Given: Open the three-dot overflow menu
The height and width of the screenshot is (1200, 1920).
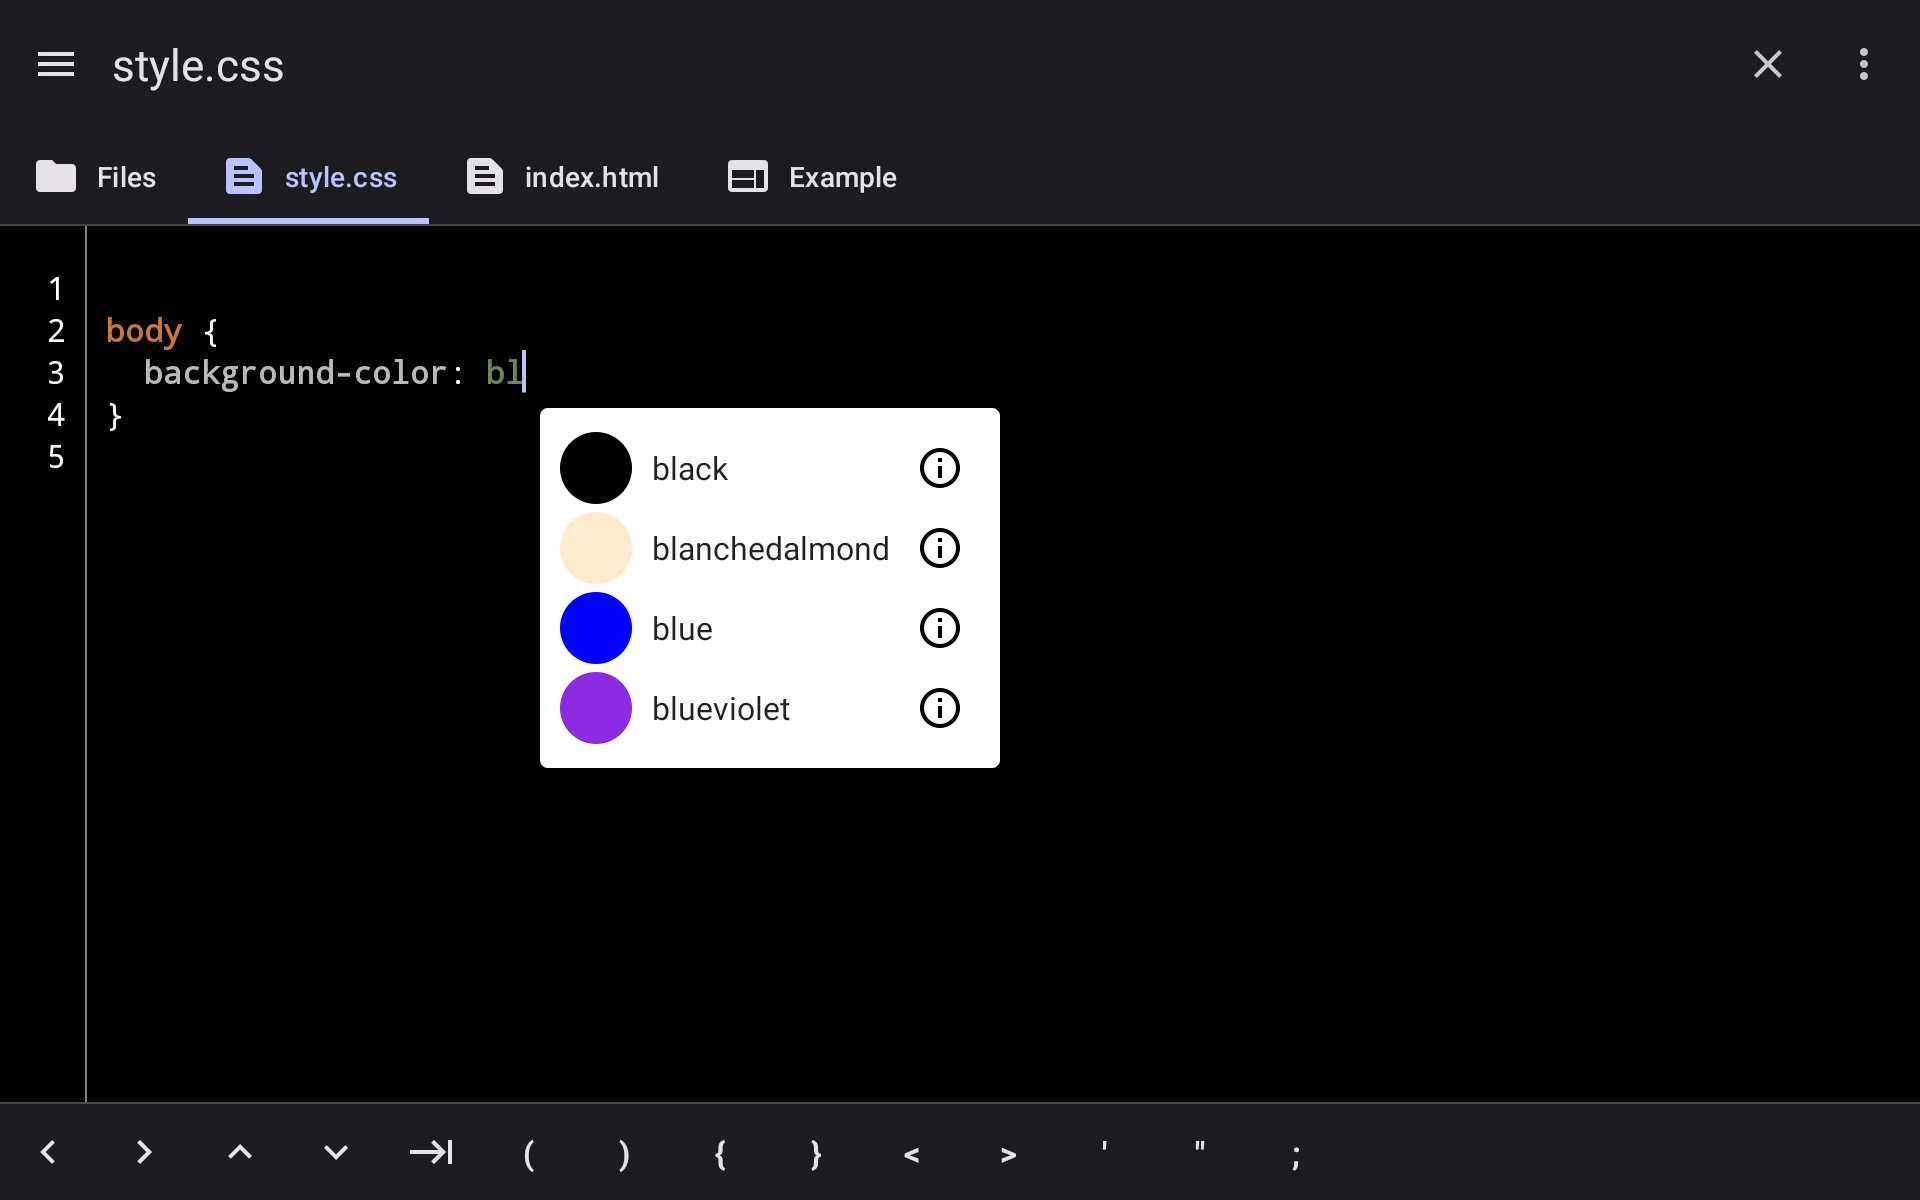Looking at the screenshot, I should point(1863,65).
